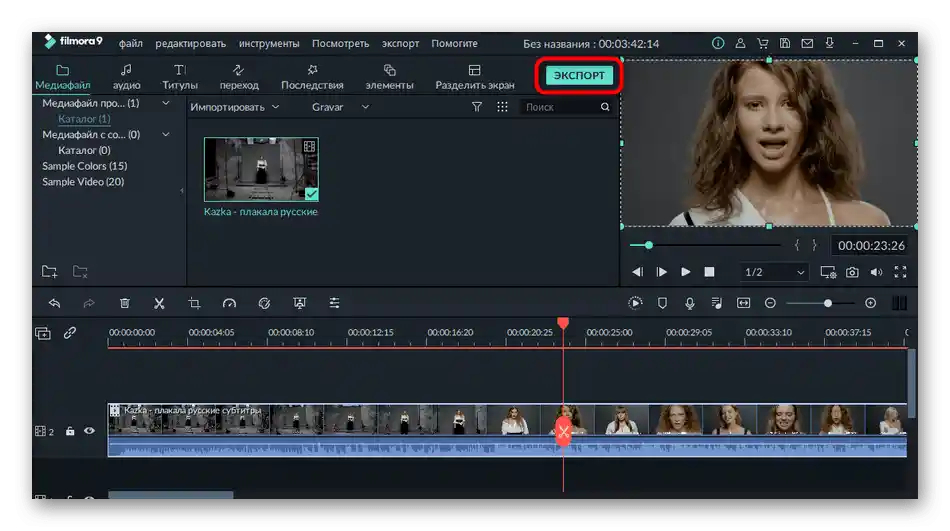Click the microphone voiceover record icon
This screenshot has height=531, width=950.
click(689, 303)
